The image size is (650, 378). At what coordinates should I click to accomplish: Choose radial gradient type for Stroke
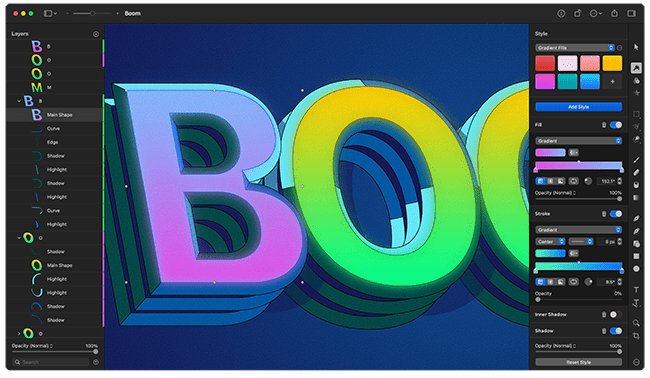pos(551,282)
